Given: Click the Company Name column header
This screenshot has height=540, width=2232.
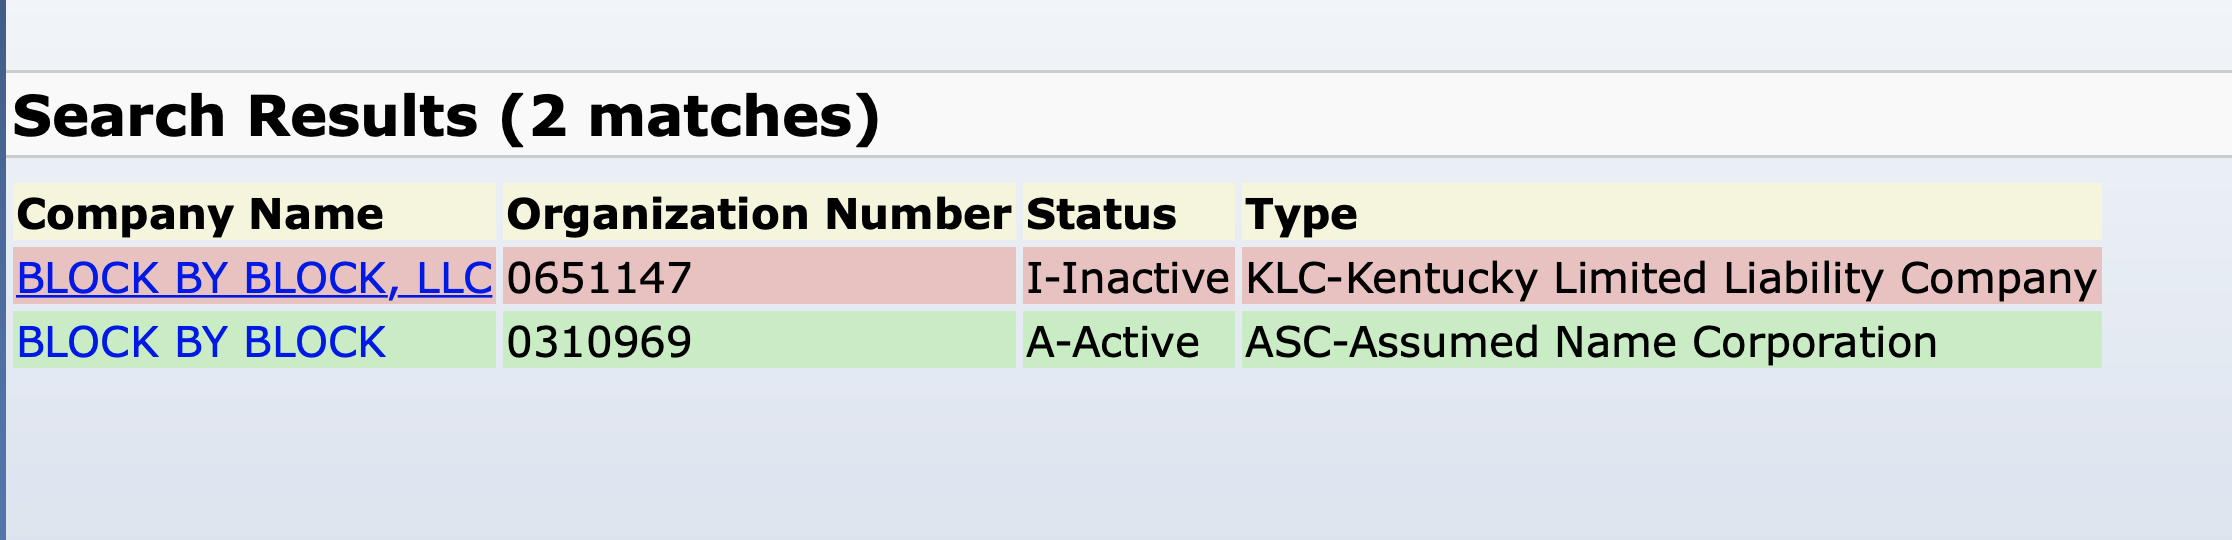Looking at the screenshot, I should coord(200,214).
